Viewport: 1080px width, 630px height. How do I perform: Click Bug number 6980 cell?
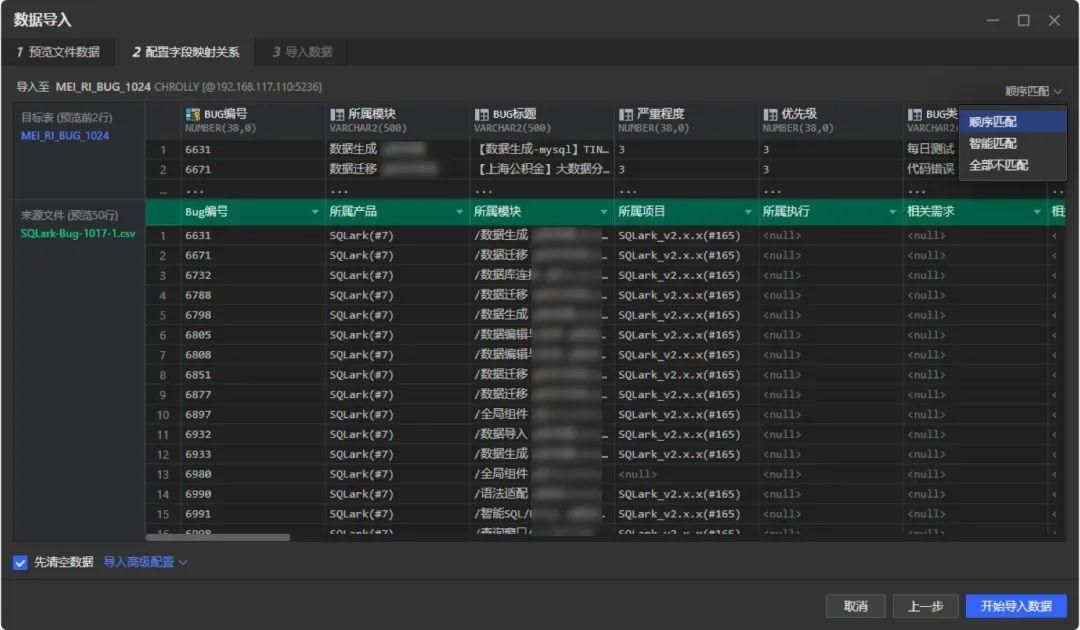253,474
